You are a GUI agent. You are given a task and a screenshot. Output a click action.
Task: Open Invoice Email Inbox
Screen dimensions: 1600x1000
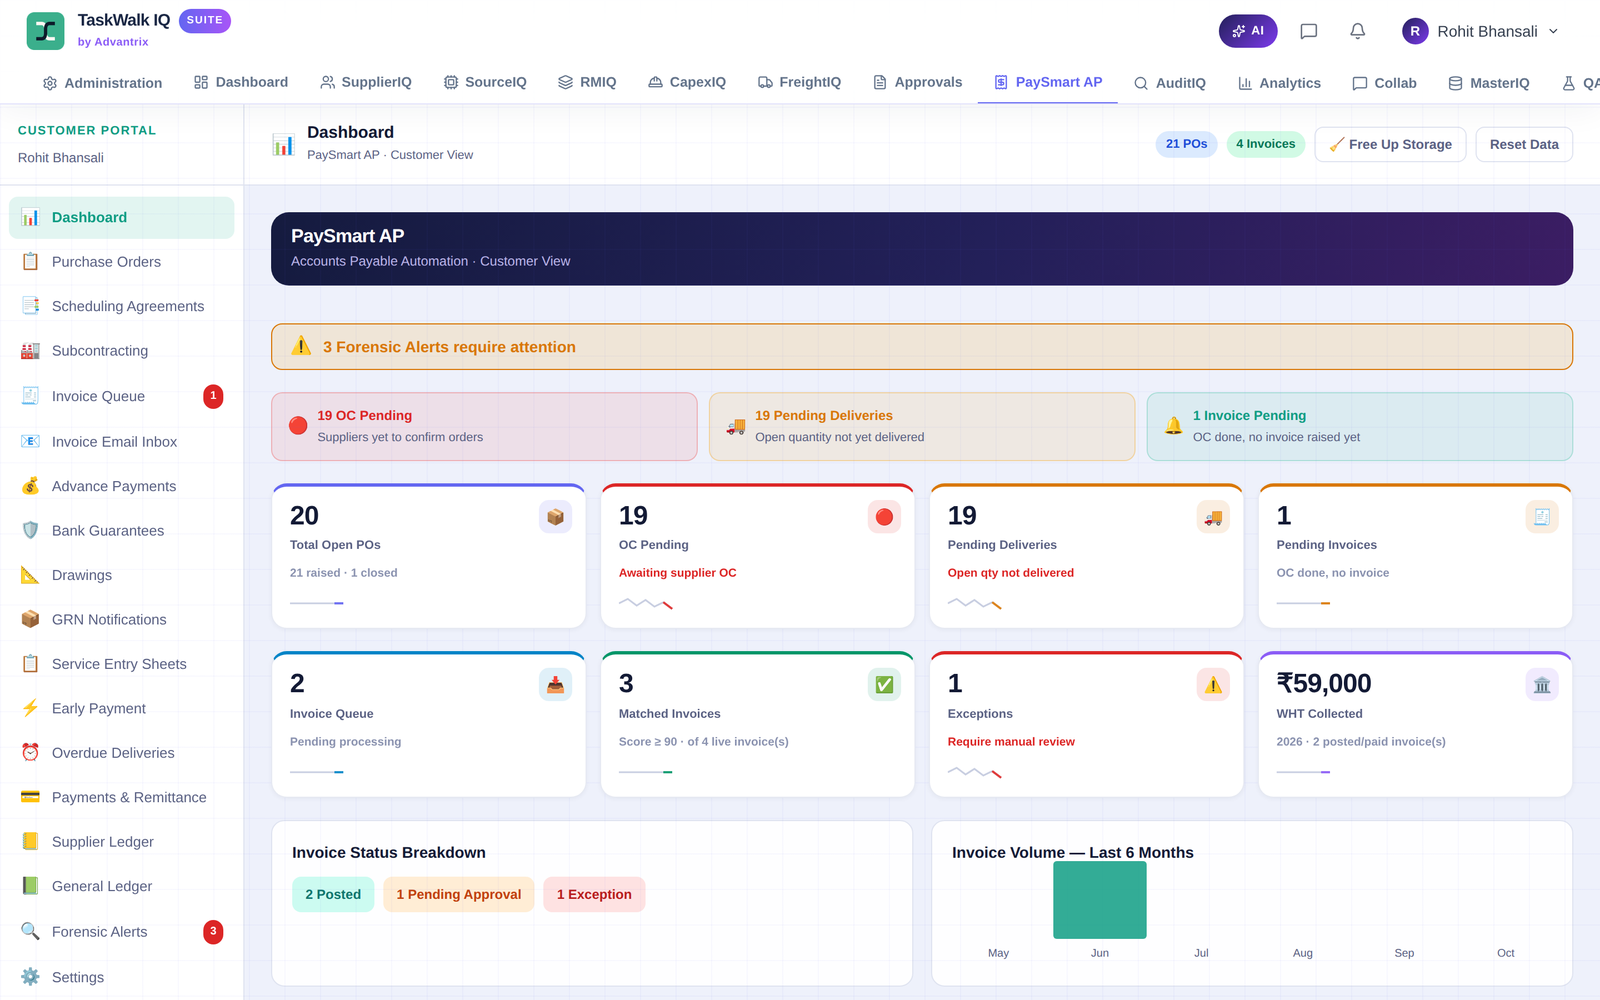[x=122, y=441]
